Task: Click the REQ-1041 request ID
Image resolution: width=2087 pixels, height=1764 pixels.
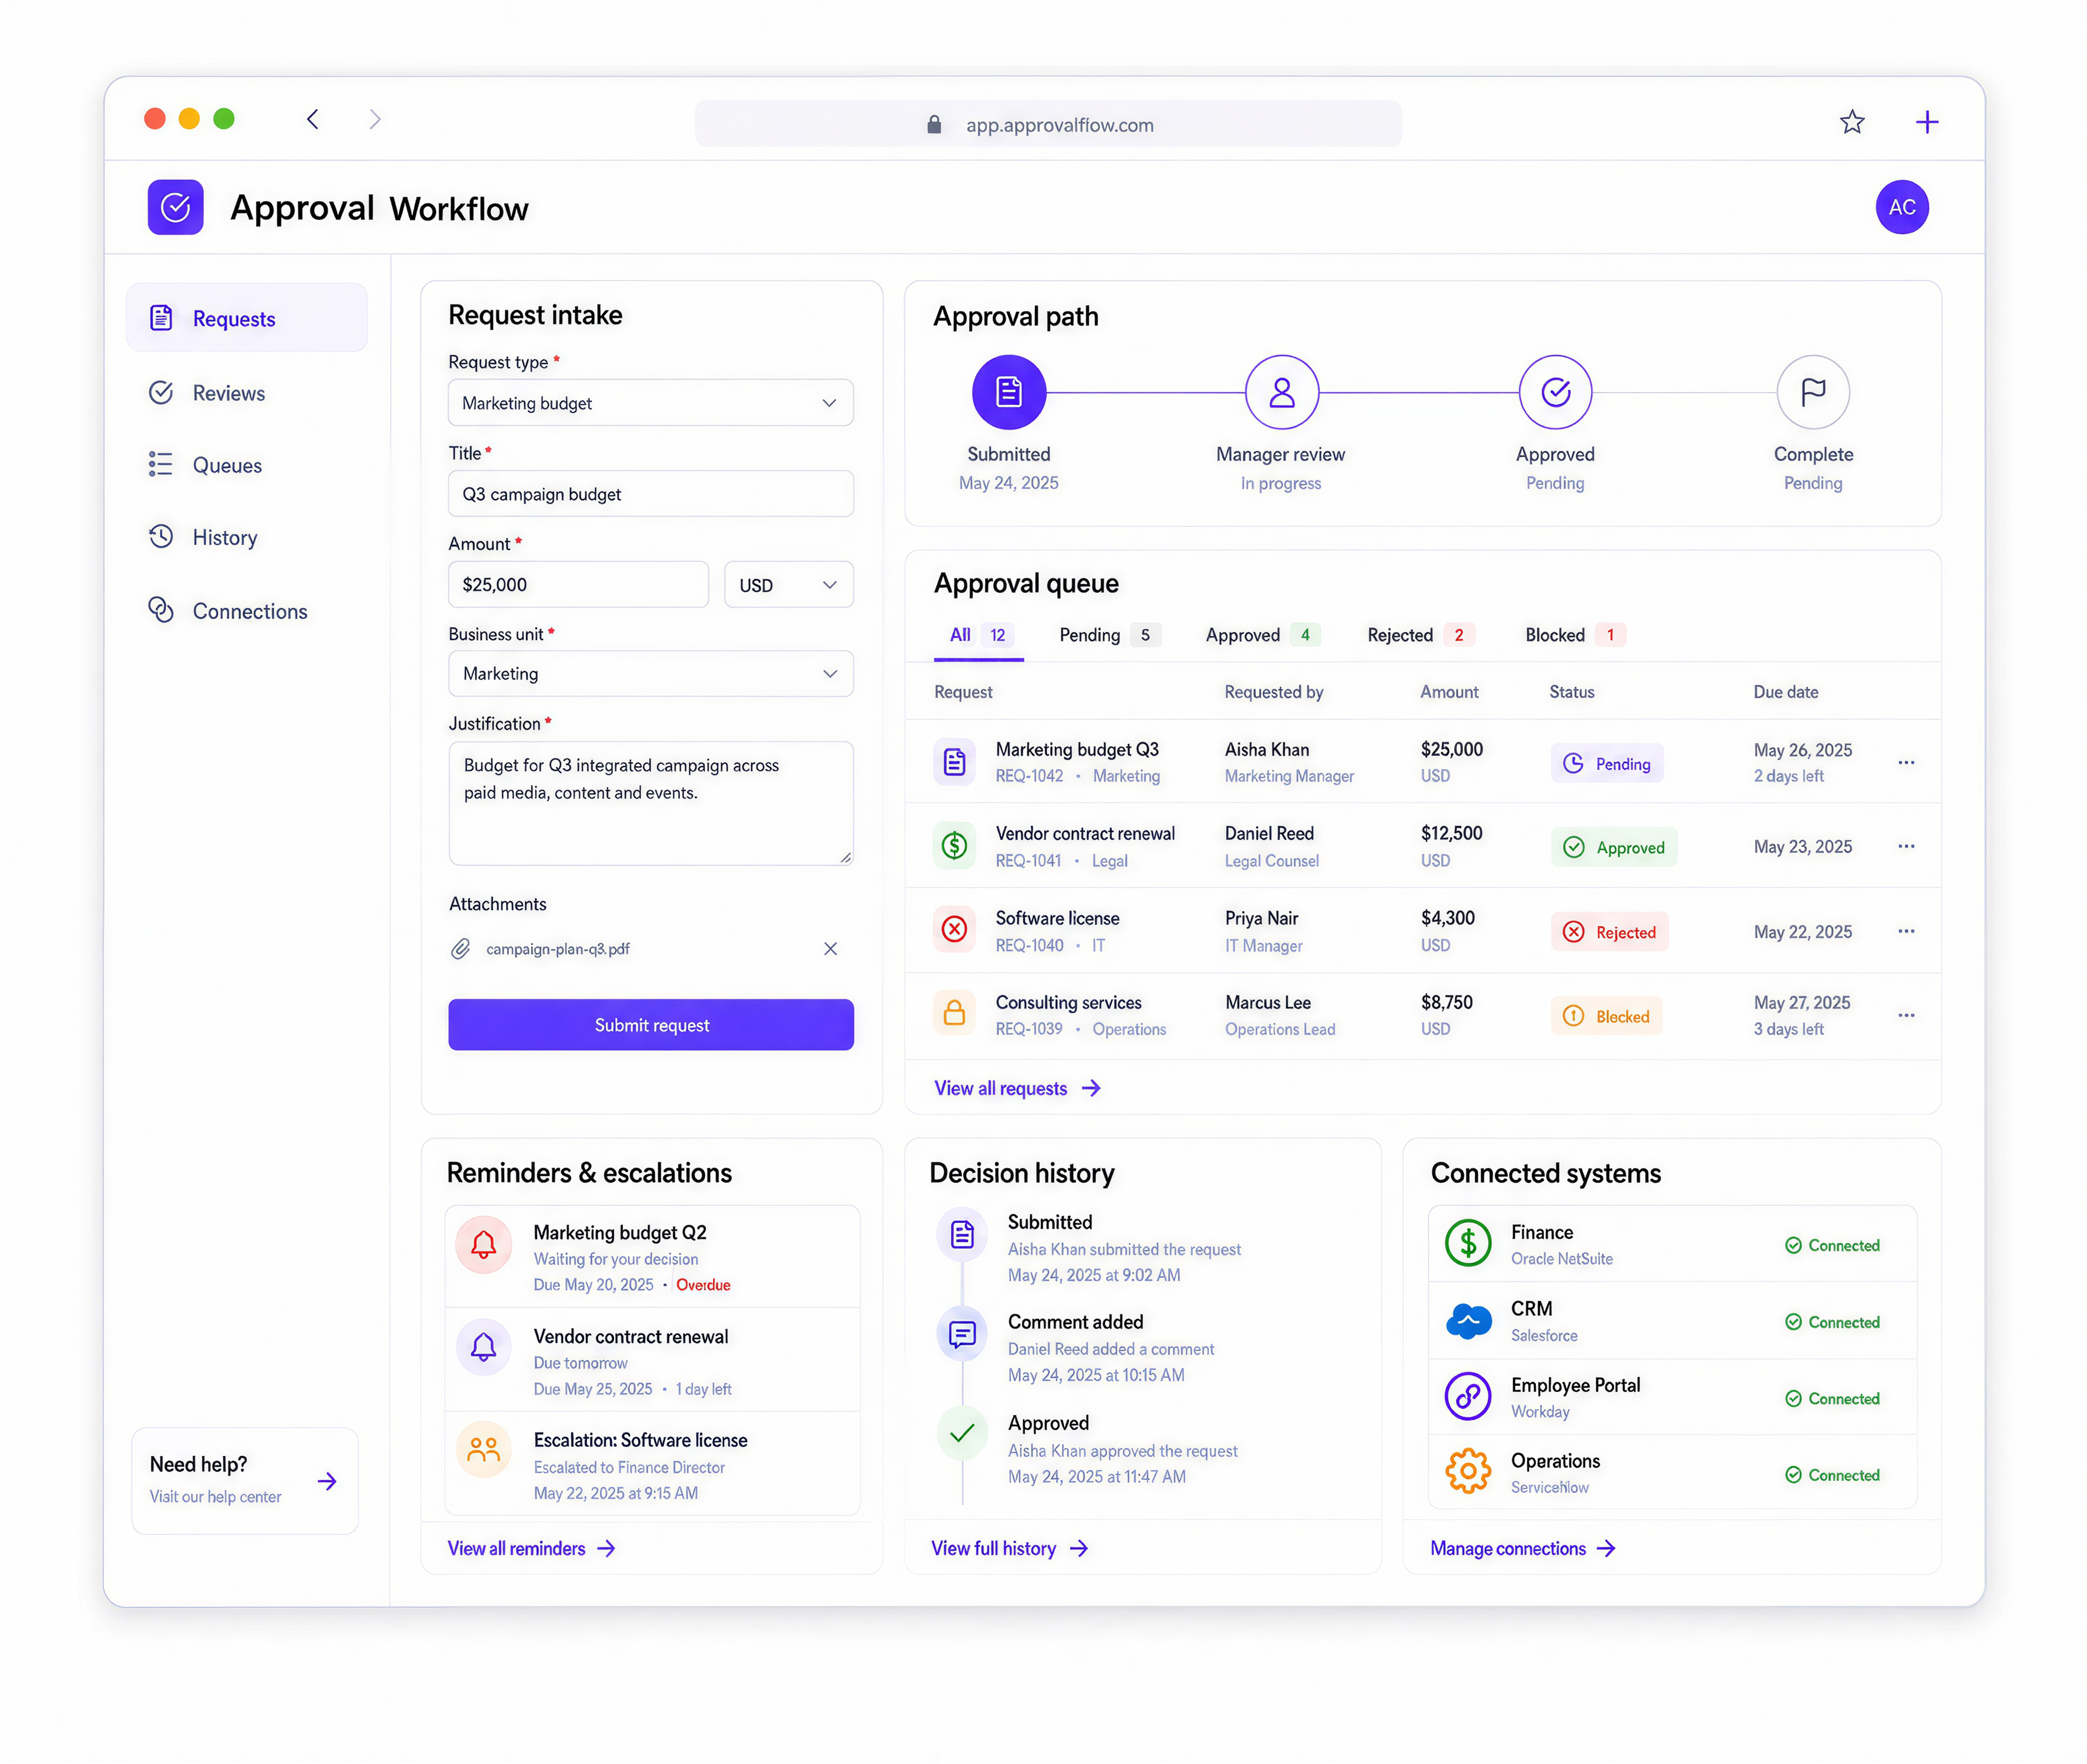Action: pyautogui.click(x=1028, y=861)
